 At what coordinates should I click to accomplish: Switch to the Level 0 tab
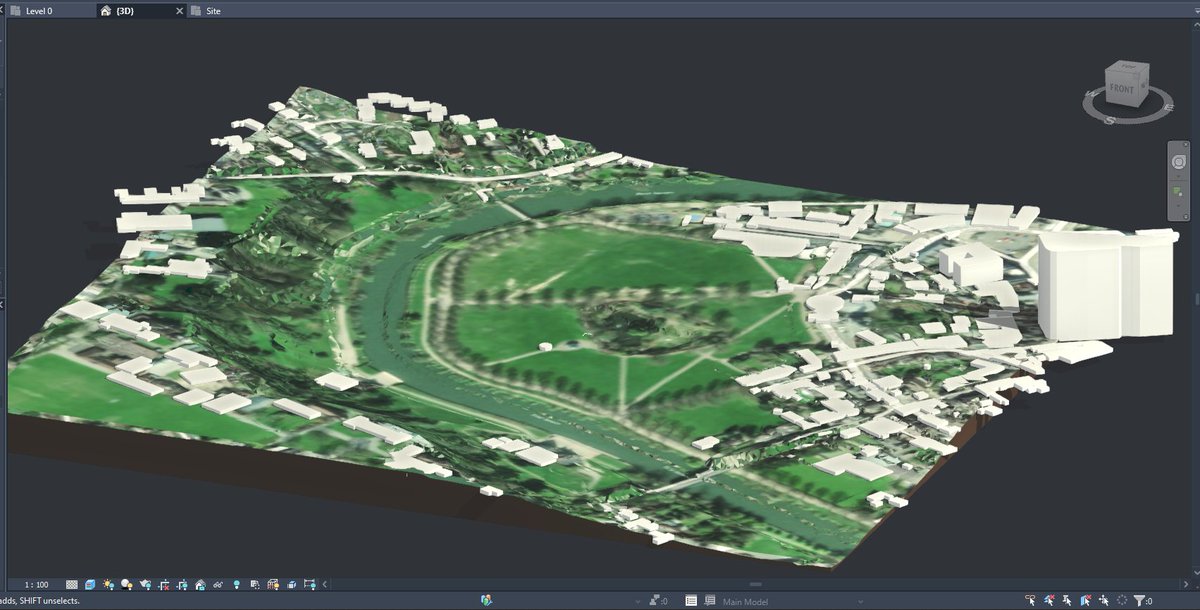pyautogui.click(x=40, y=11)
